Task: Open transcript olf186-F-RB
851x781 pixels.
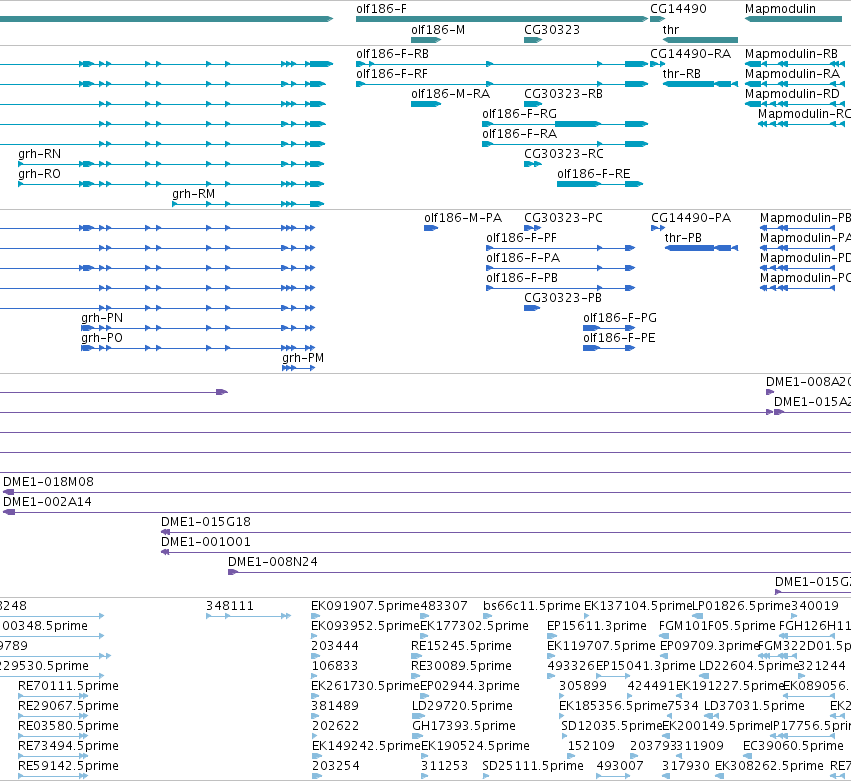Action: 392,54
